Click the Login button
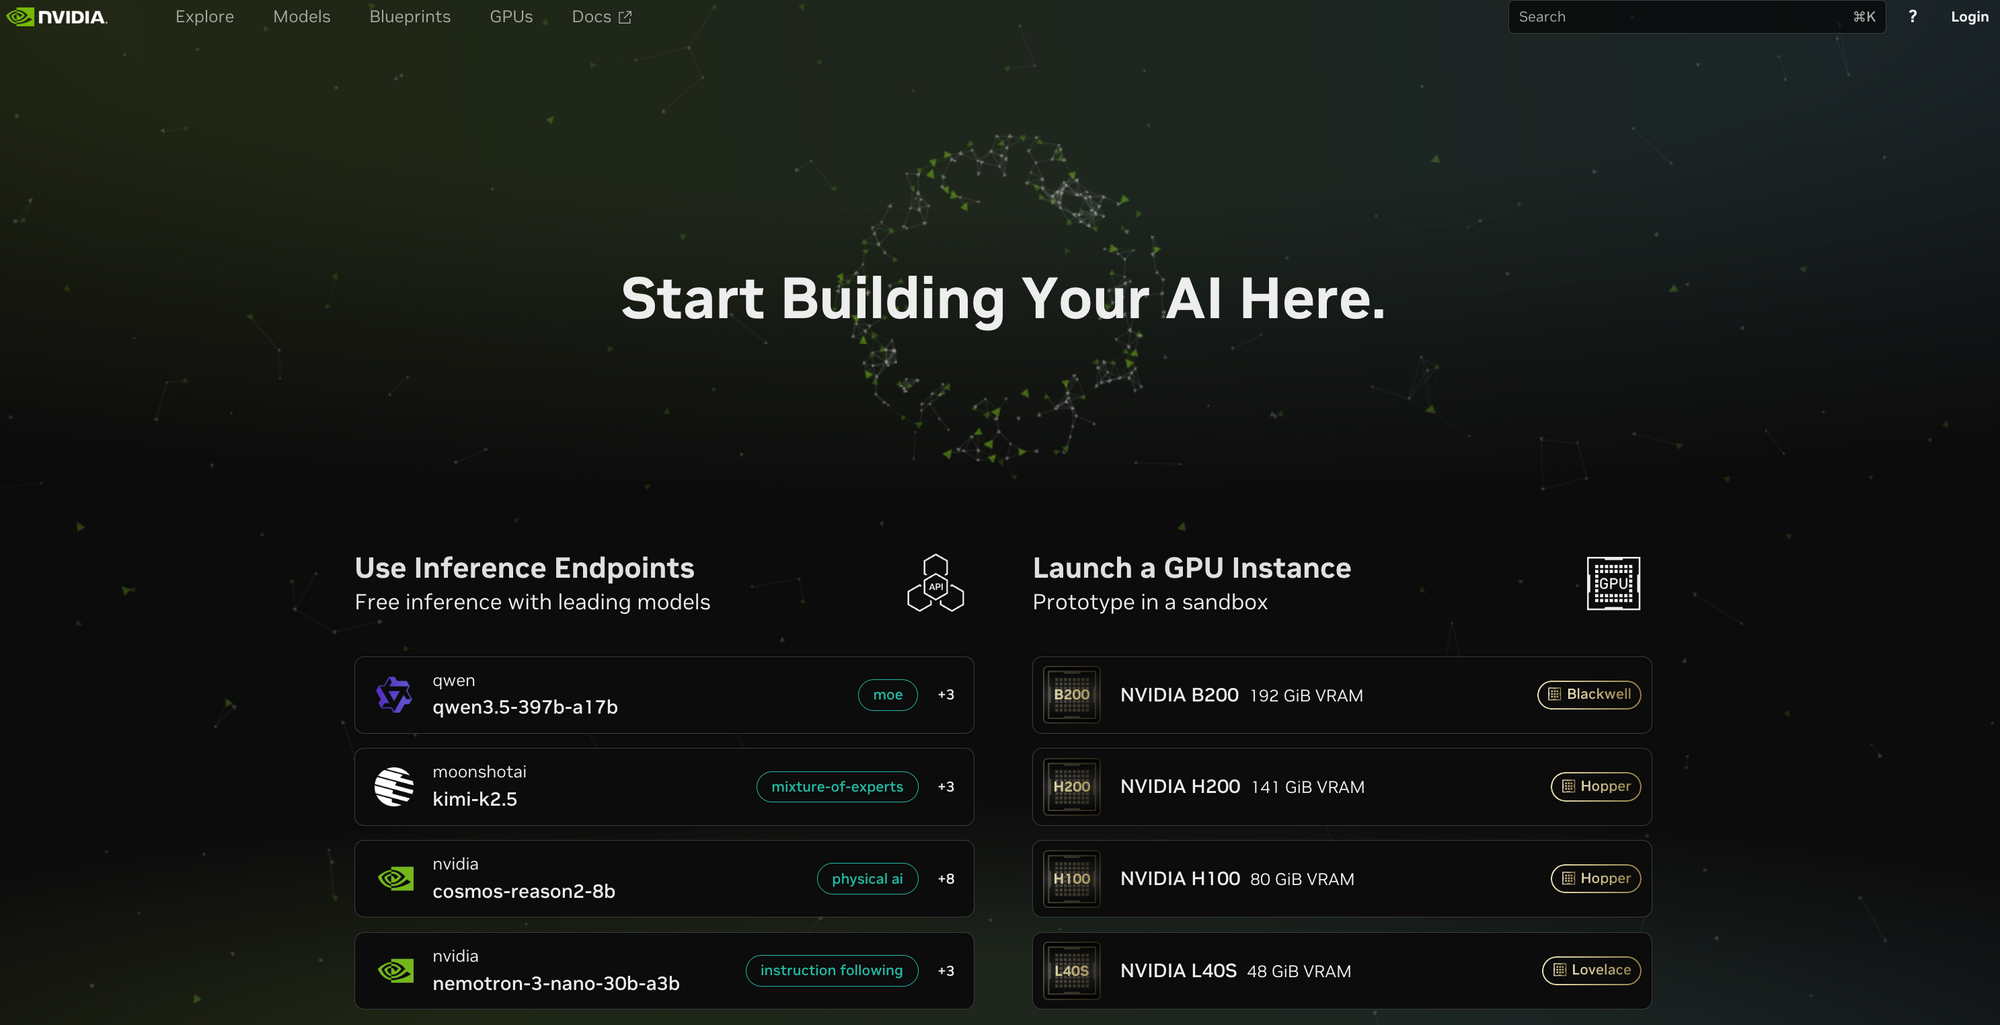This screenshot has height=1025, width=2000. pyautogui.click(x=1969, y=17)
